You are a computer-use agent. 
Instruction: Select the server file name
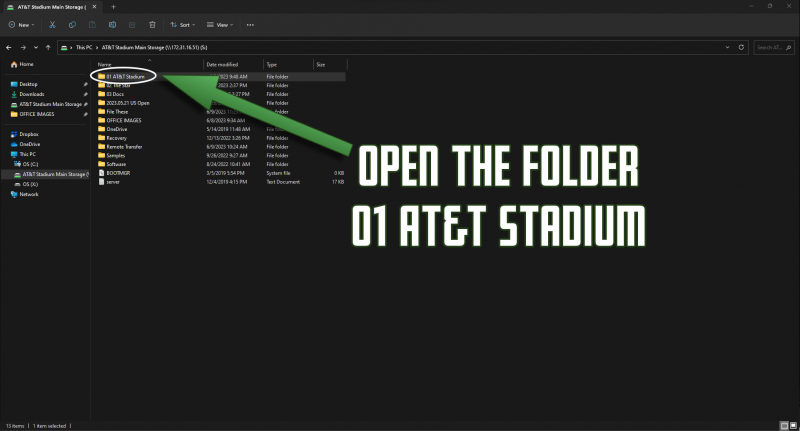point(113,182)
